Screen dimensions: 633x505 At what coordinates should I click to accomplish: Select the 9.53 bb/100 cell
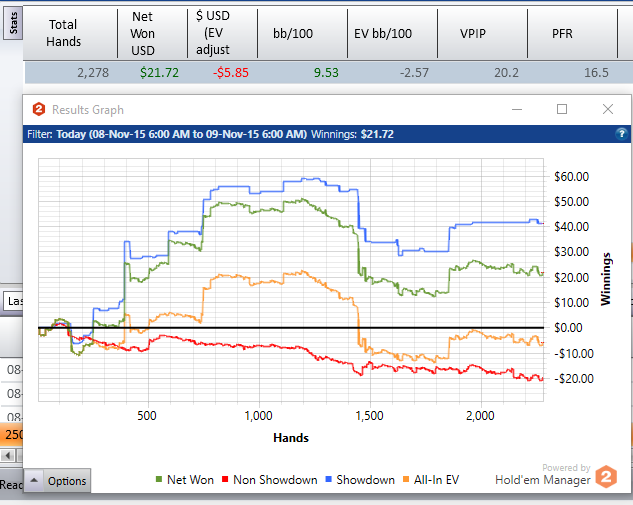coord(326,73)
